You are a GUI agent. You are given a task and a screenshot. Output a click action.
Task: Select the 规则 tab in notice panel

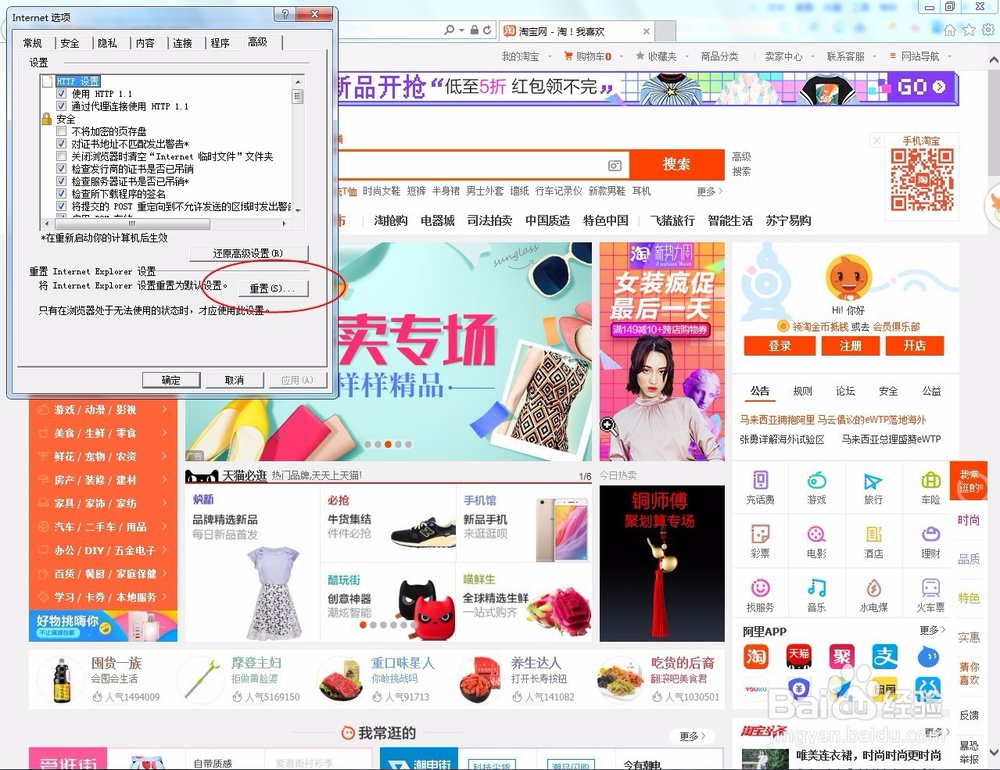pyautogui.click(x=802, y=391)
